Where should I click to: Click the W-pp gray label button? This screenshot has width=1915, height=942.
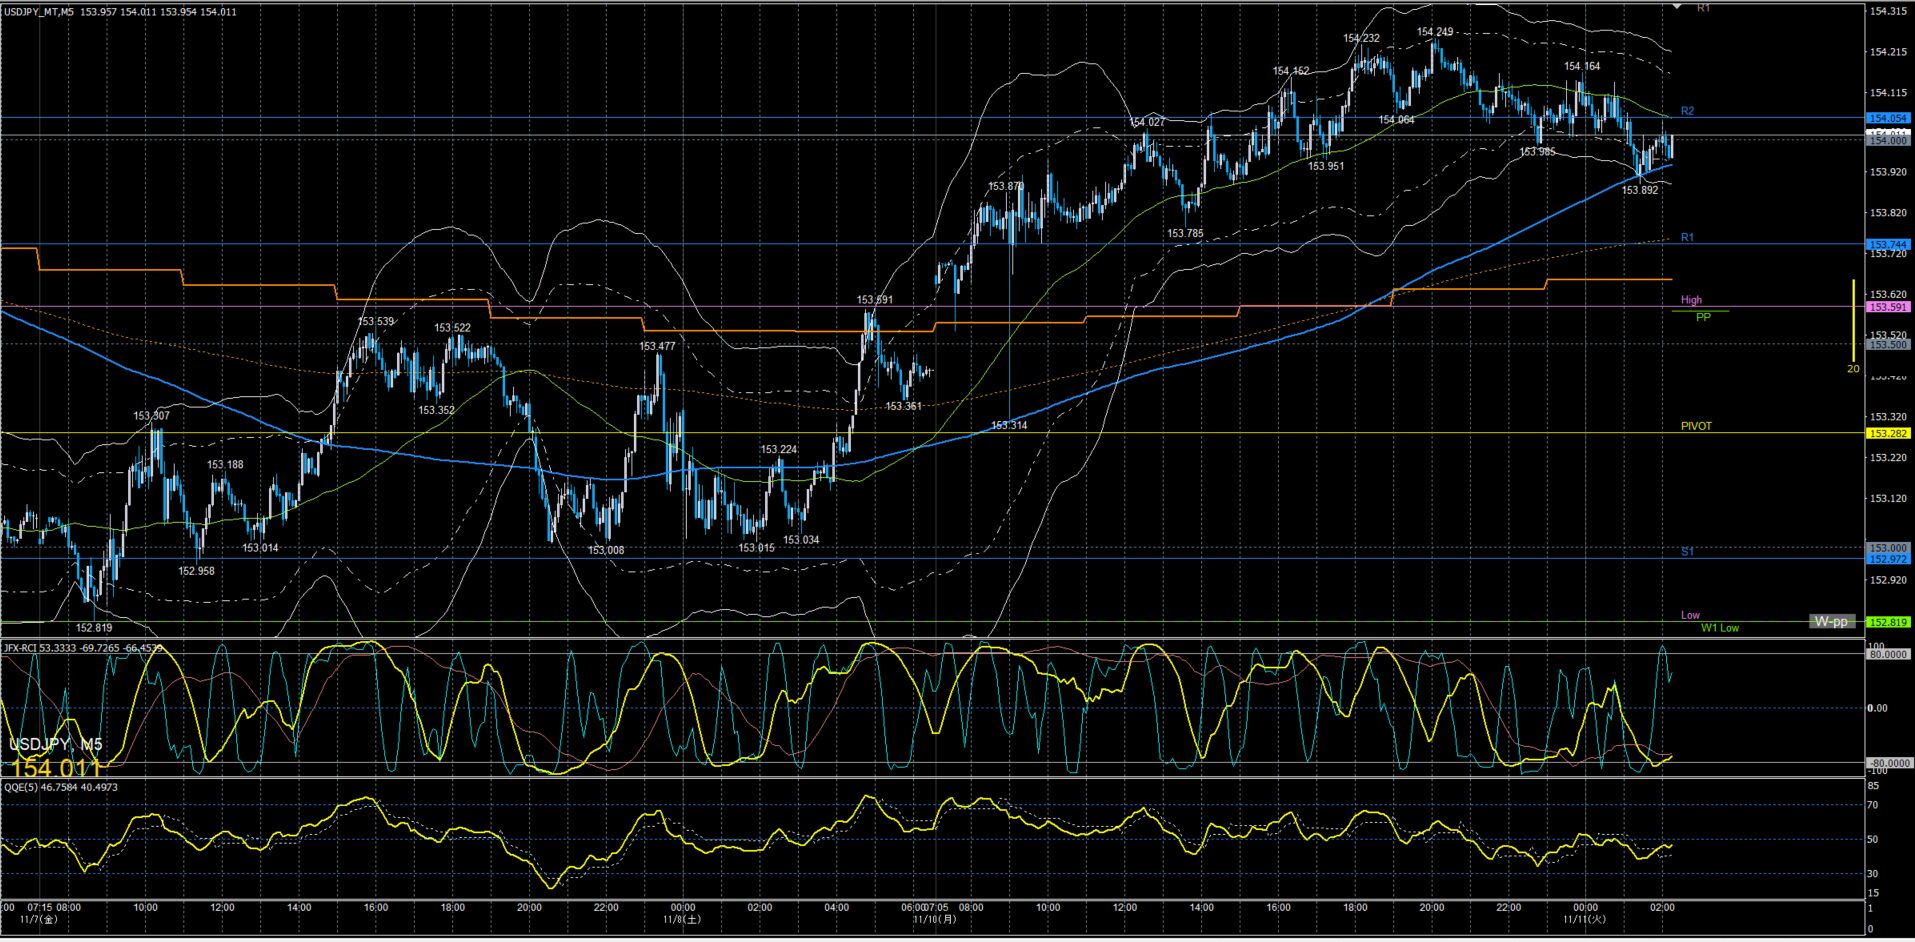tap(1831, 622)
